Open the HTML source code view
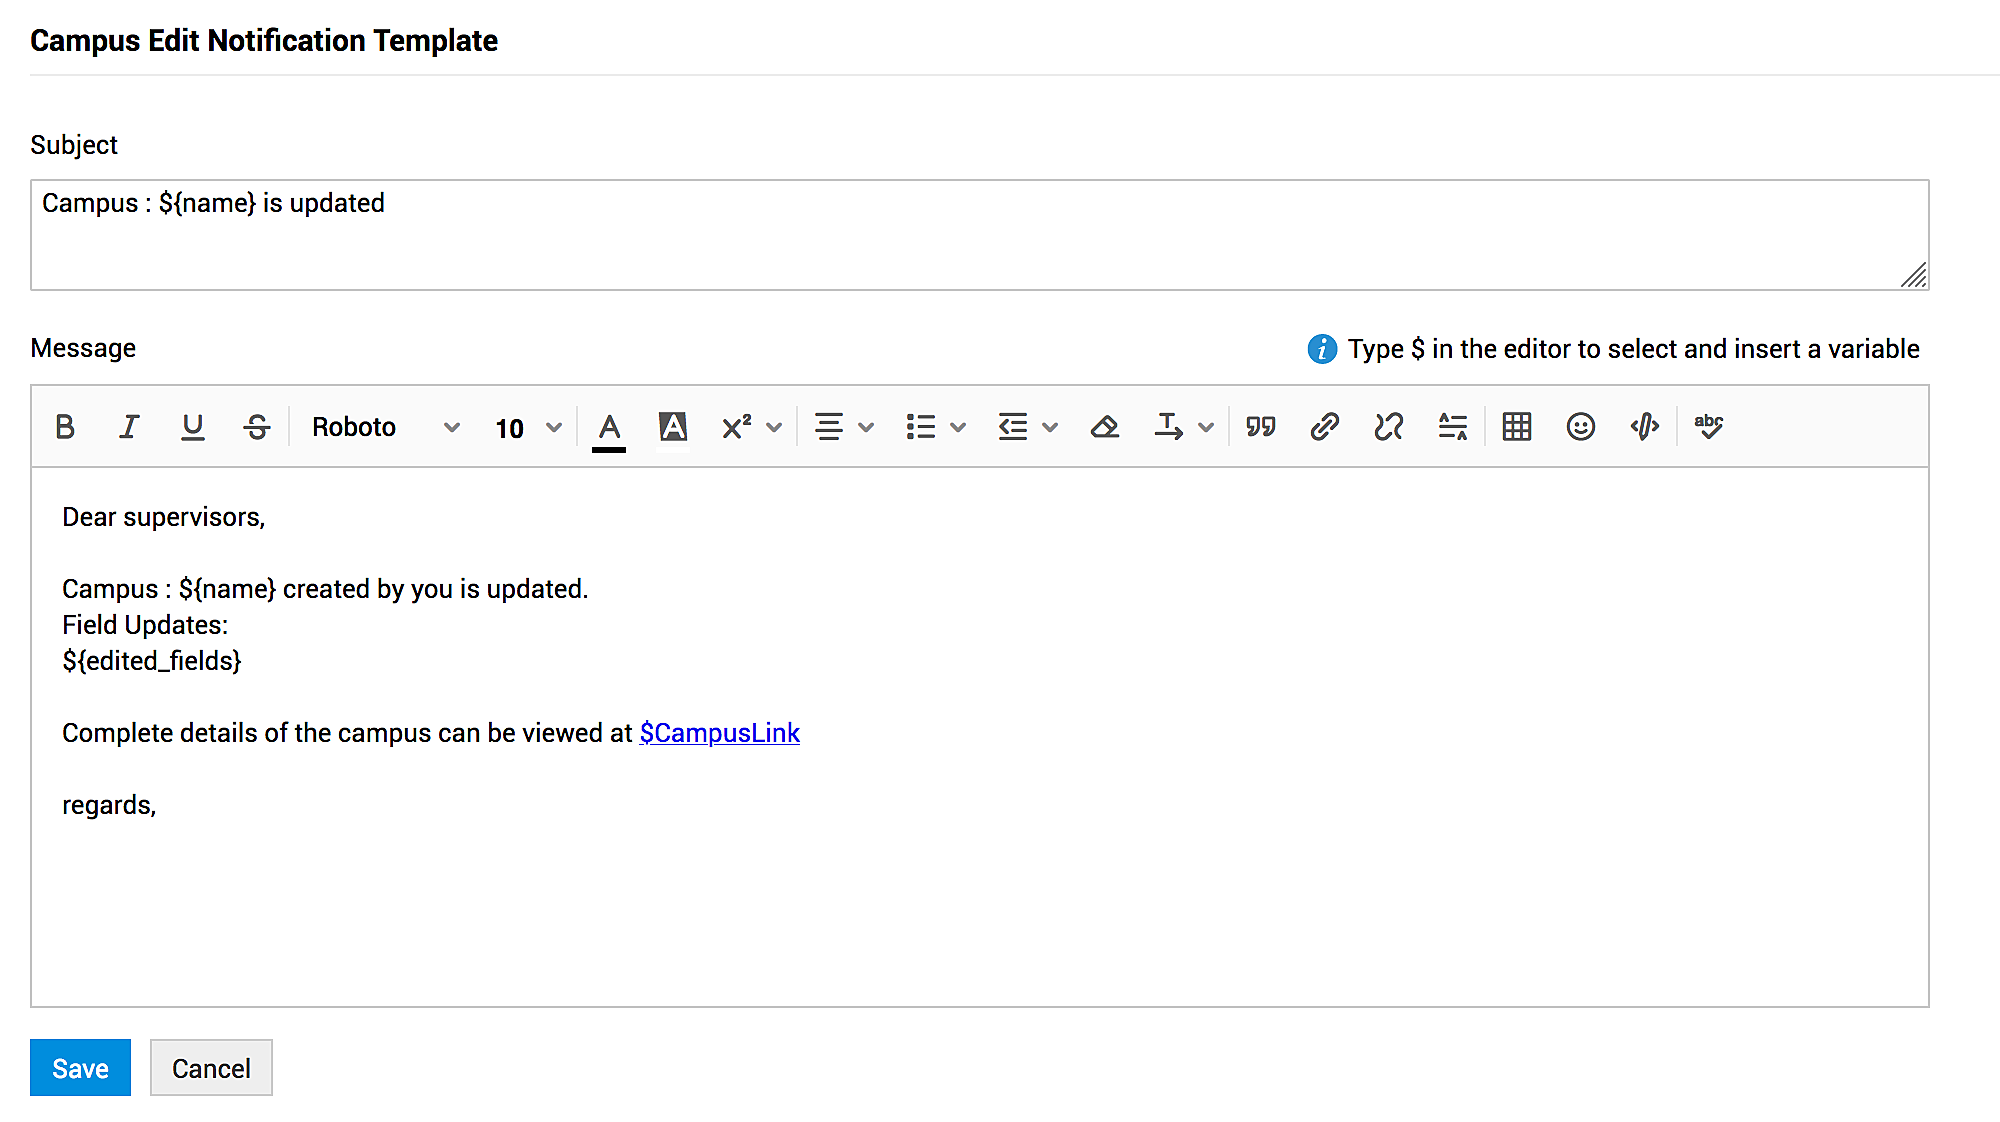The height and width of the screenshot is (1122, 2000). tap(1645, 427)
